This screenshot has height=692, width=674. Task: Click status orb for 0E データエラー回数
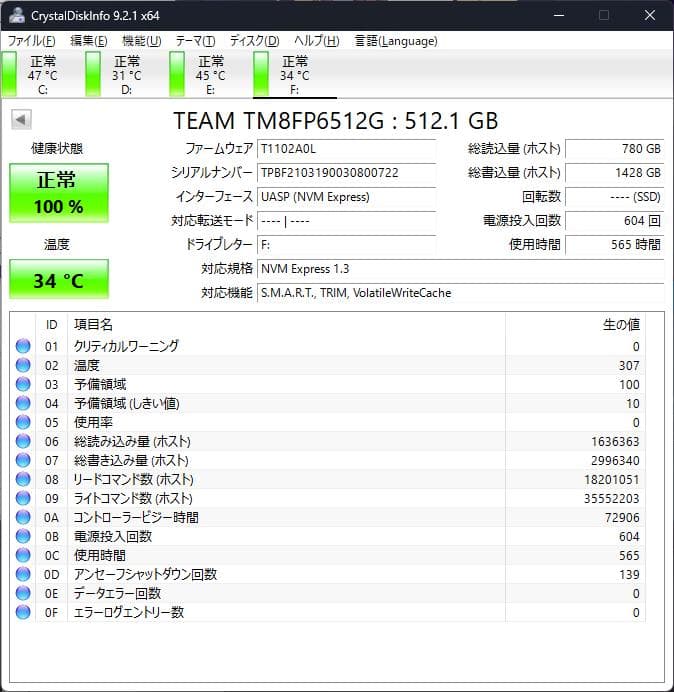pos(23,593)
